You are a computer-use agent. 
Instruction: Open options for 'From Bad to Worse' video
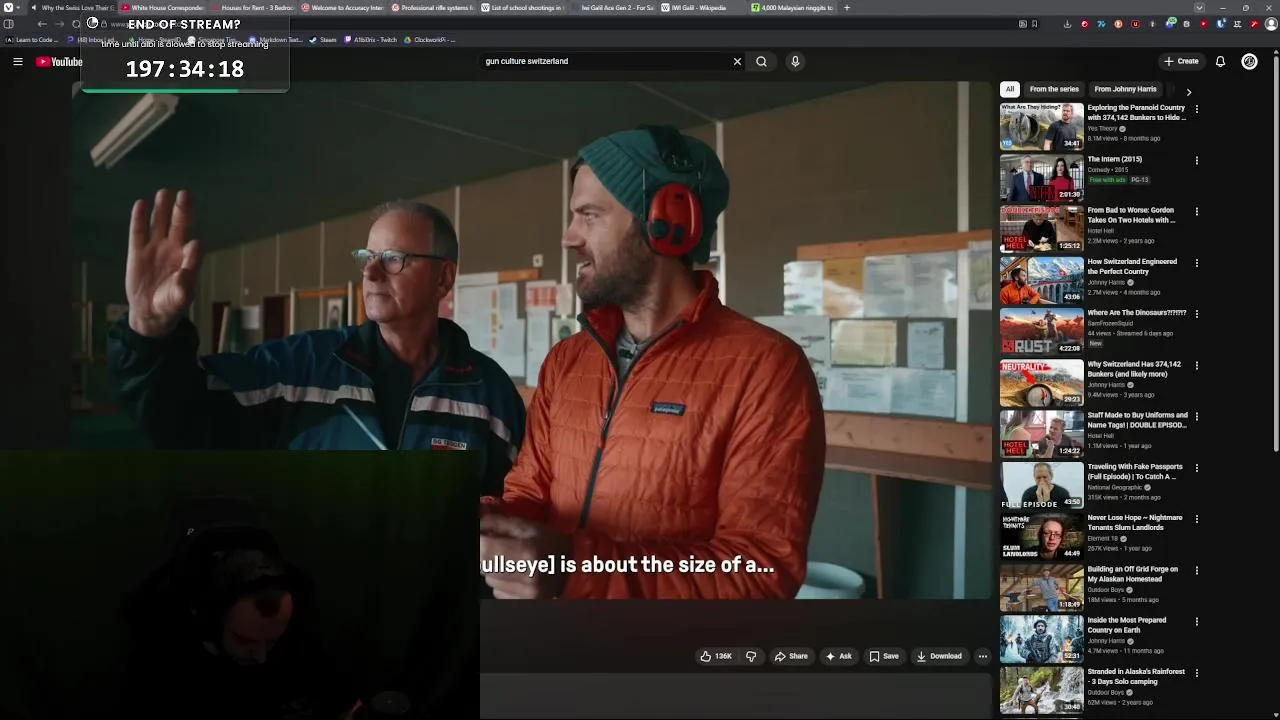[1196, 211]
